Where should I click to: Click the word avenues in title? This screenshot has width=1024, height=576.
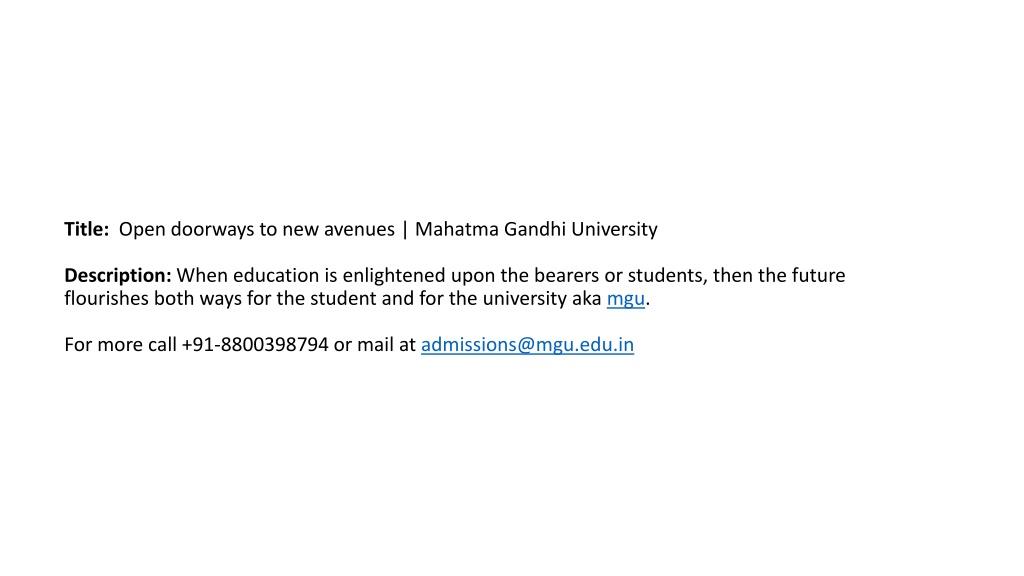(359, 230)
